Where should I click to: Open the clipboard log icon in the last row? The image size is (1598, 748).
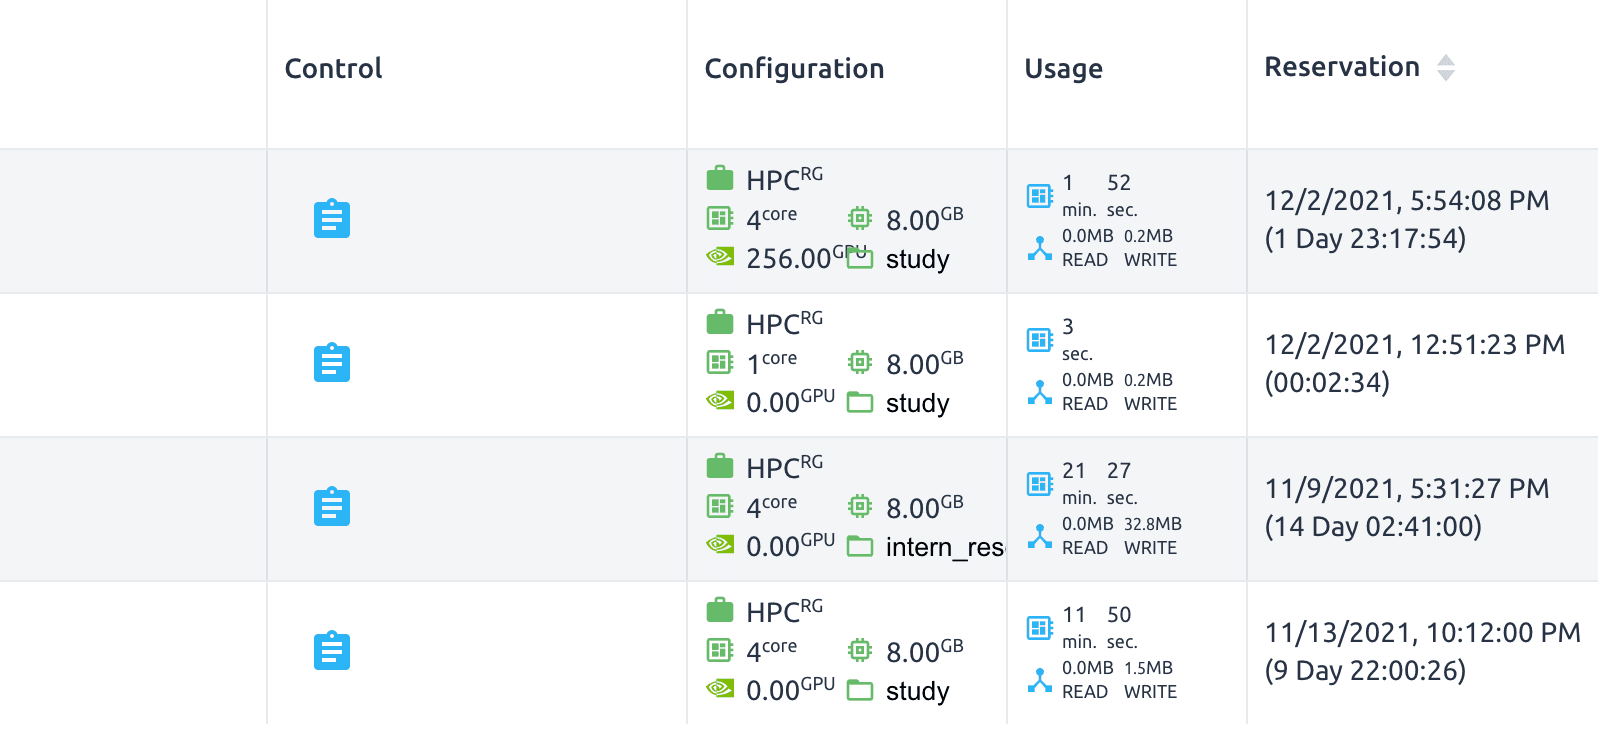click(332, 651)
